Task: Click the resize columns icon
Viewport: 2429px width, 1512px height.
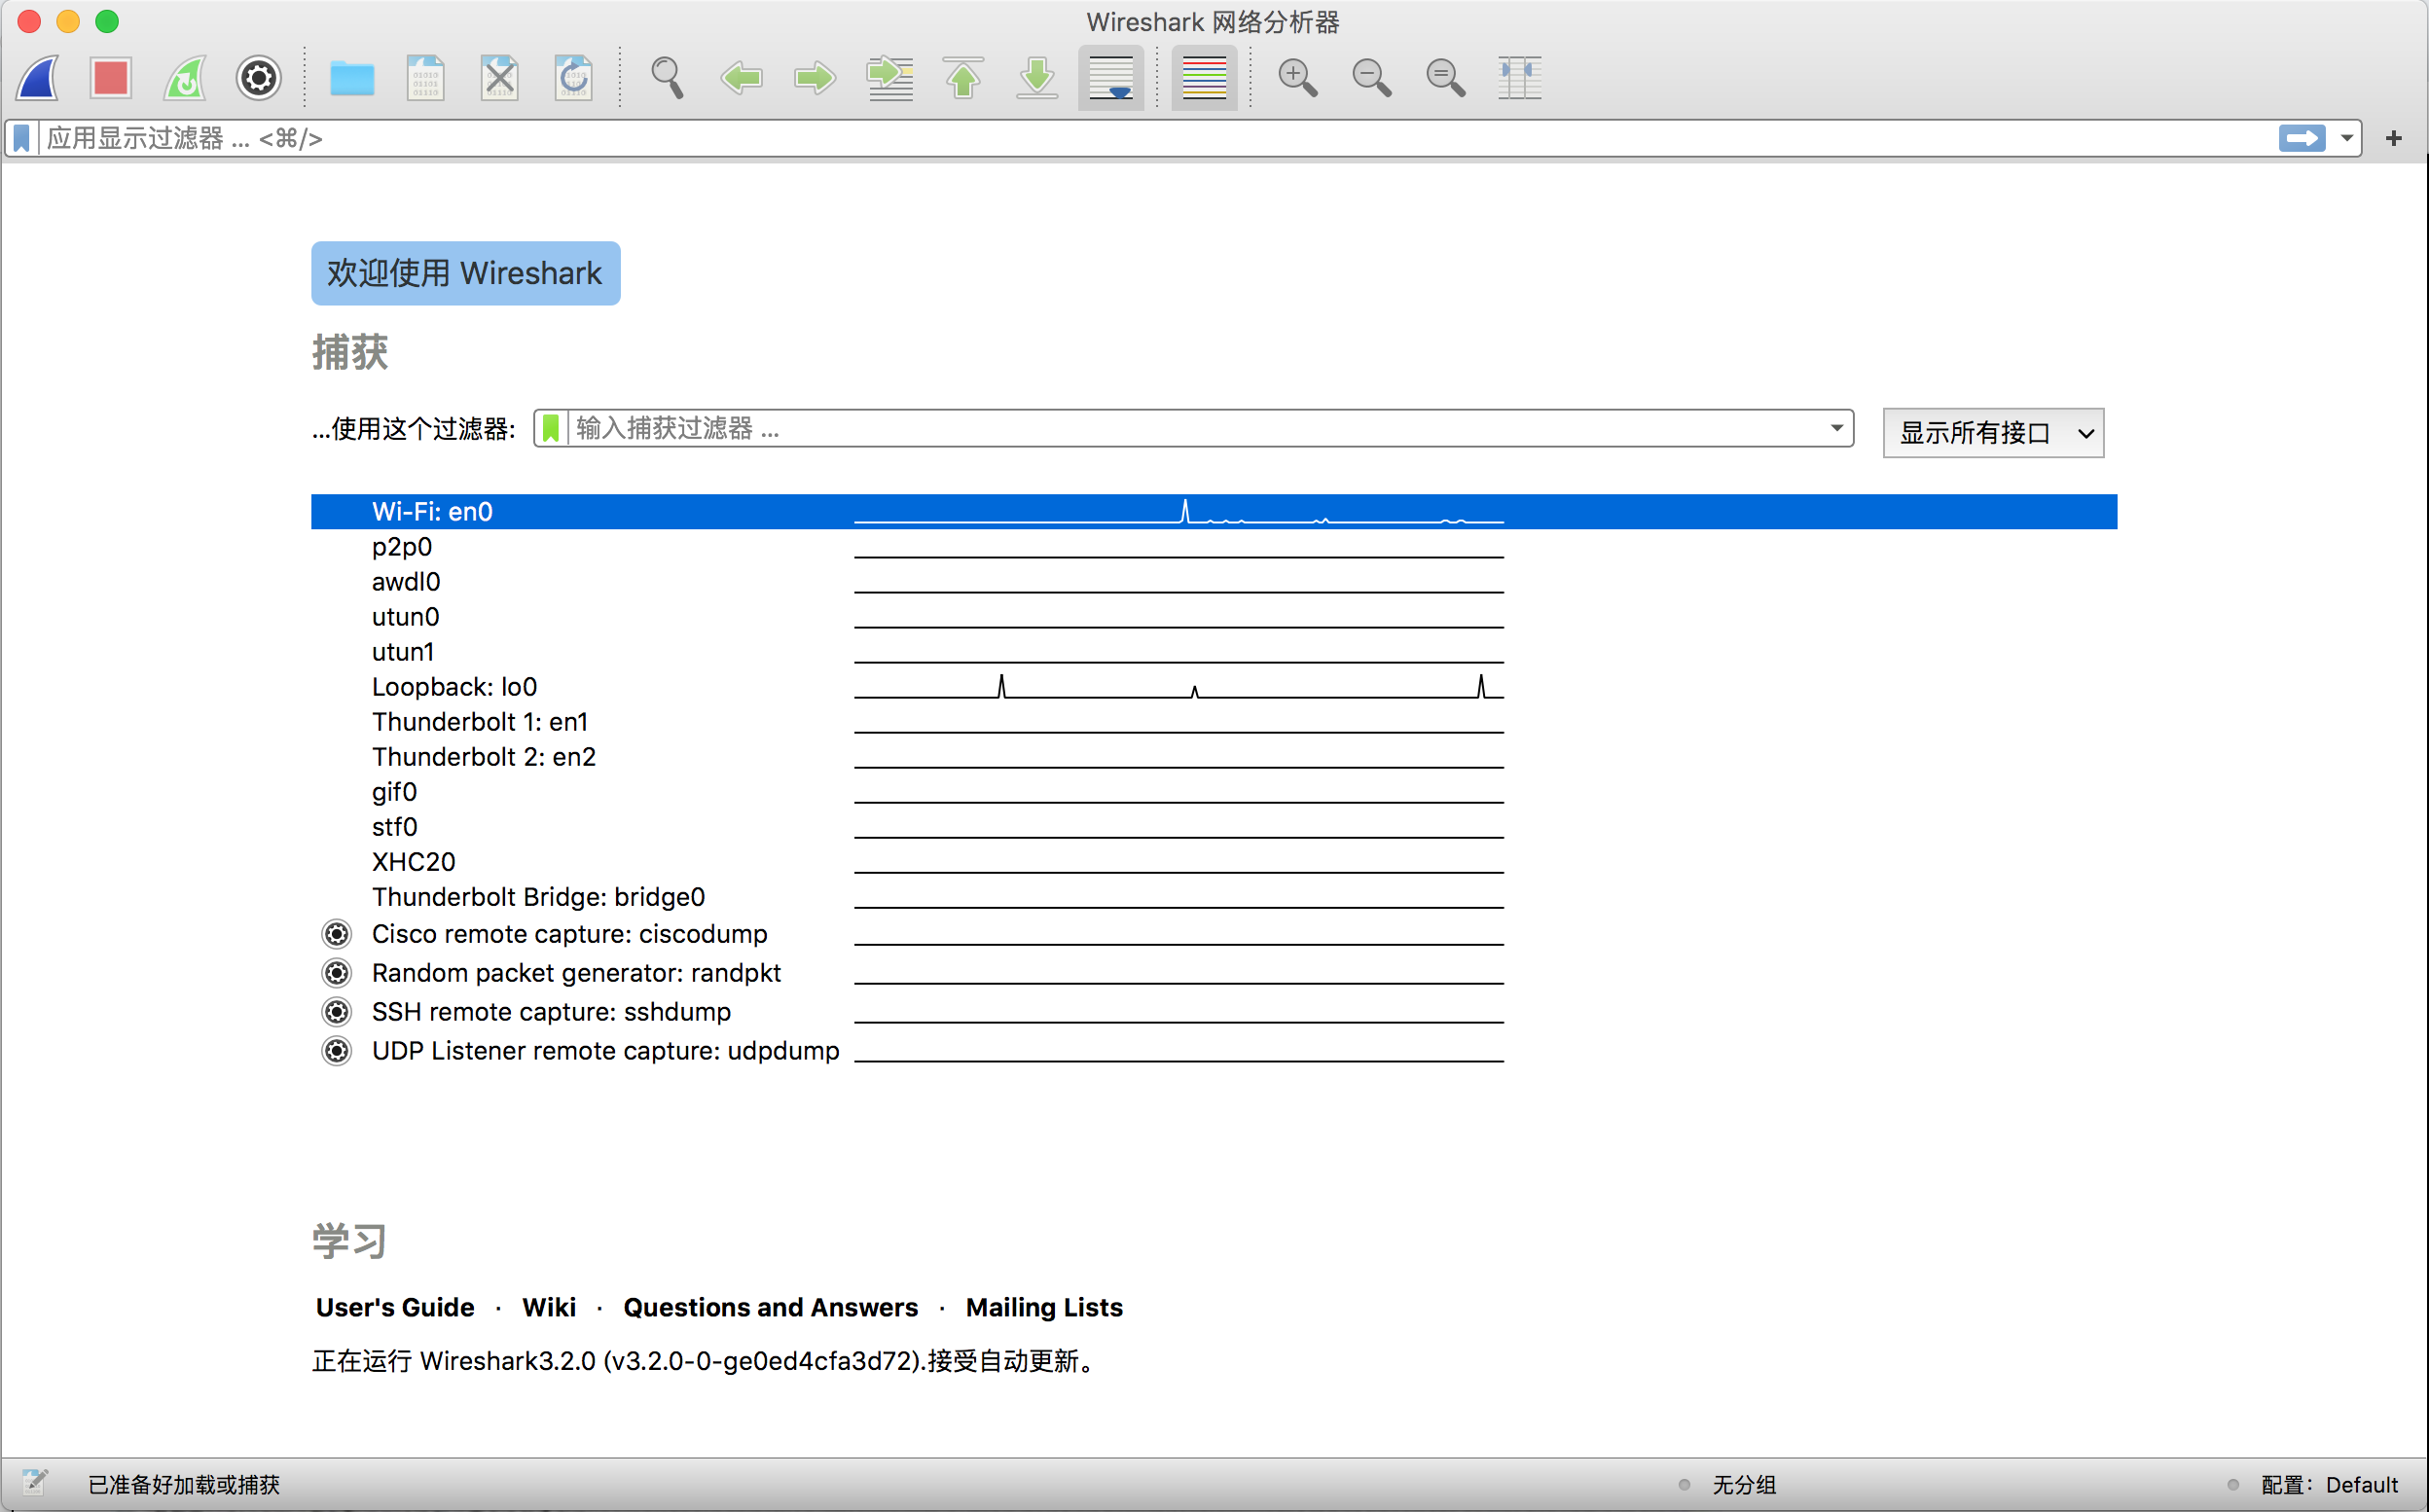Action: point(1519,77)
